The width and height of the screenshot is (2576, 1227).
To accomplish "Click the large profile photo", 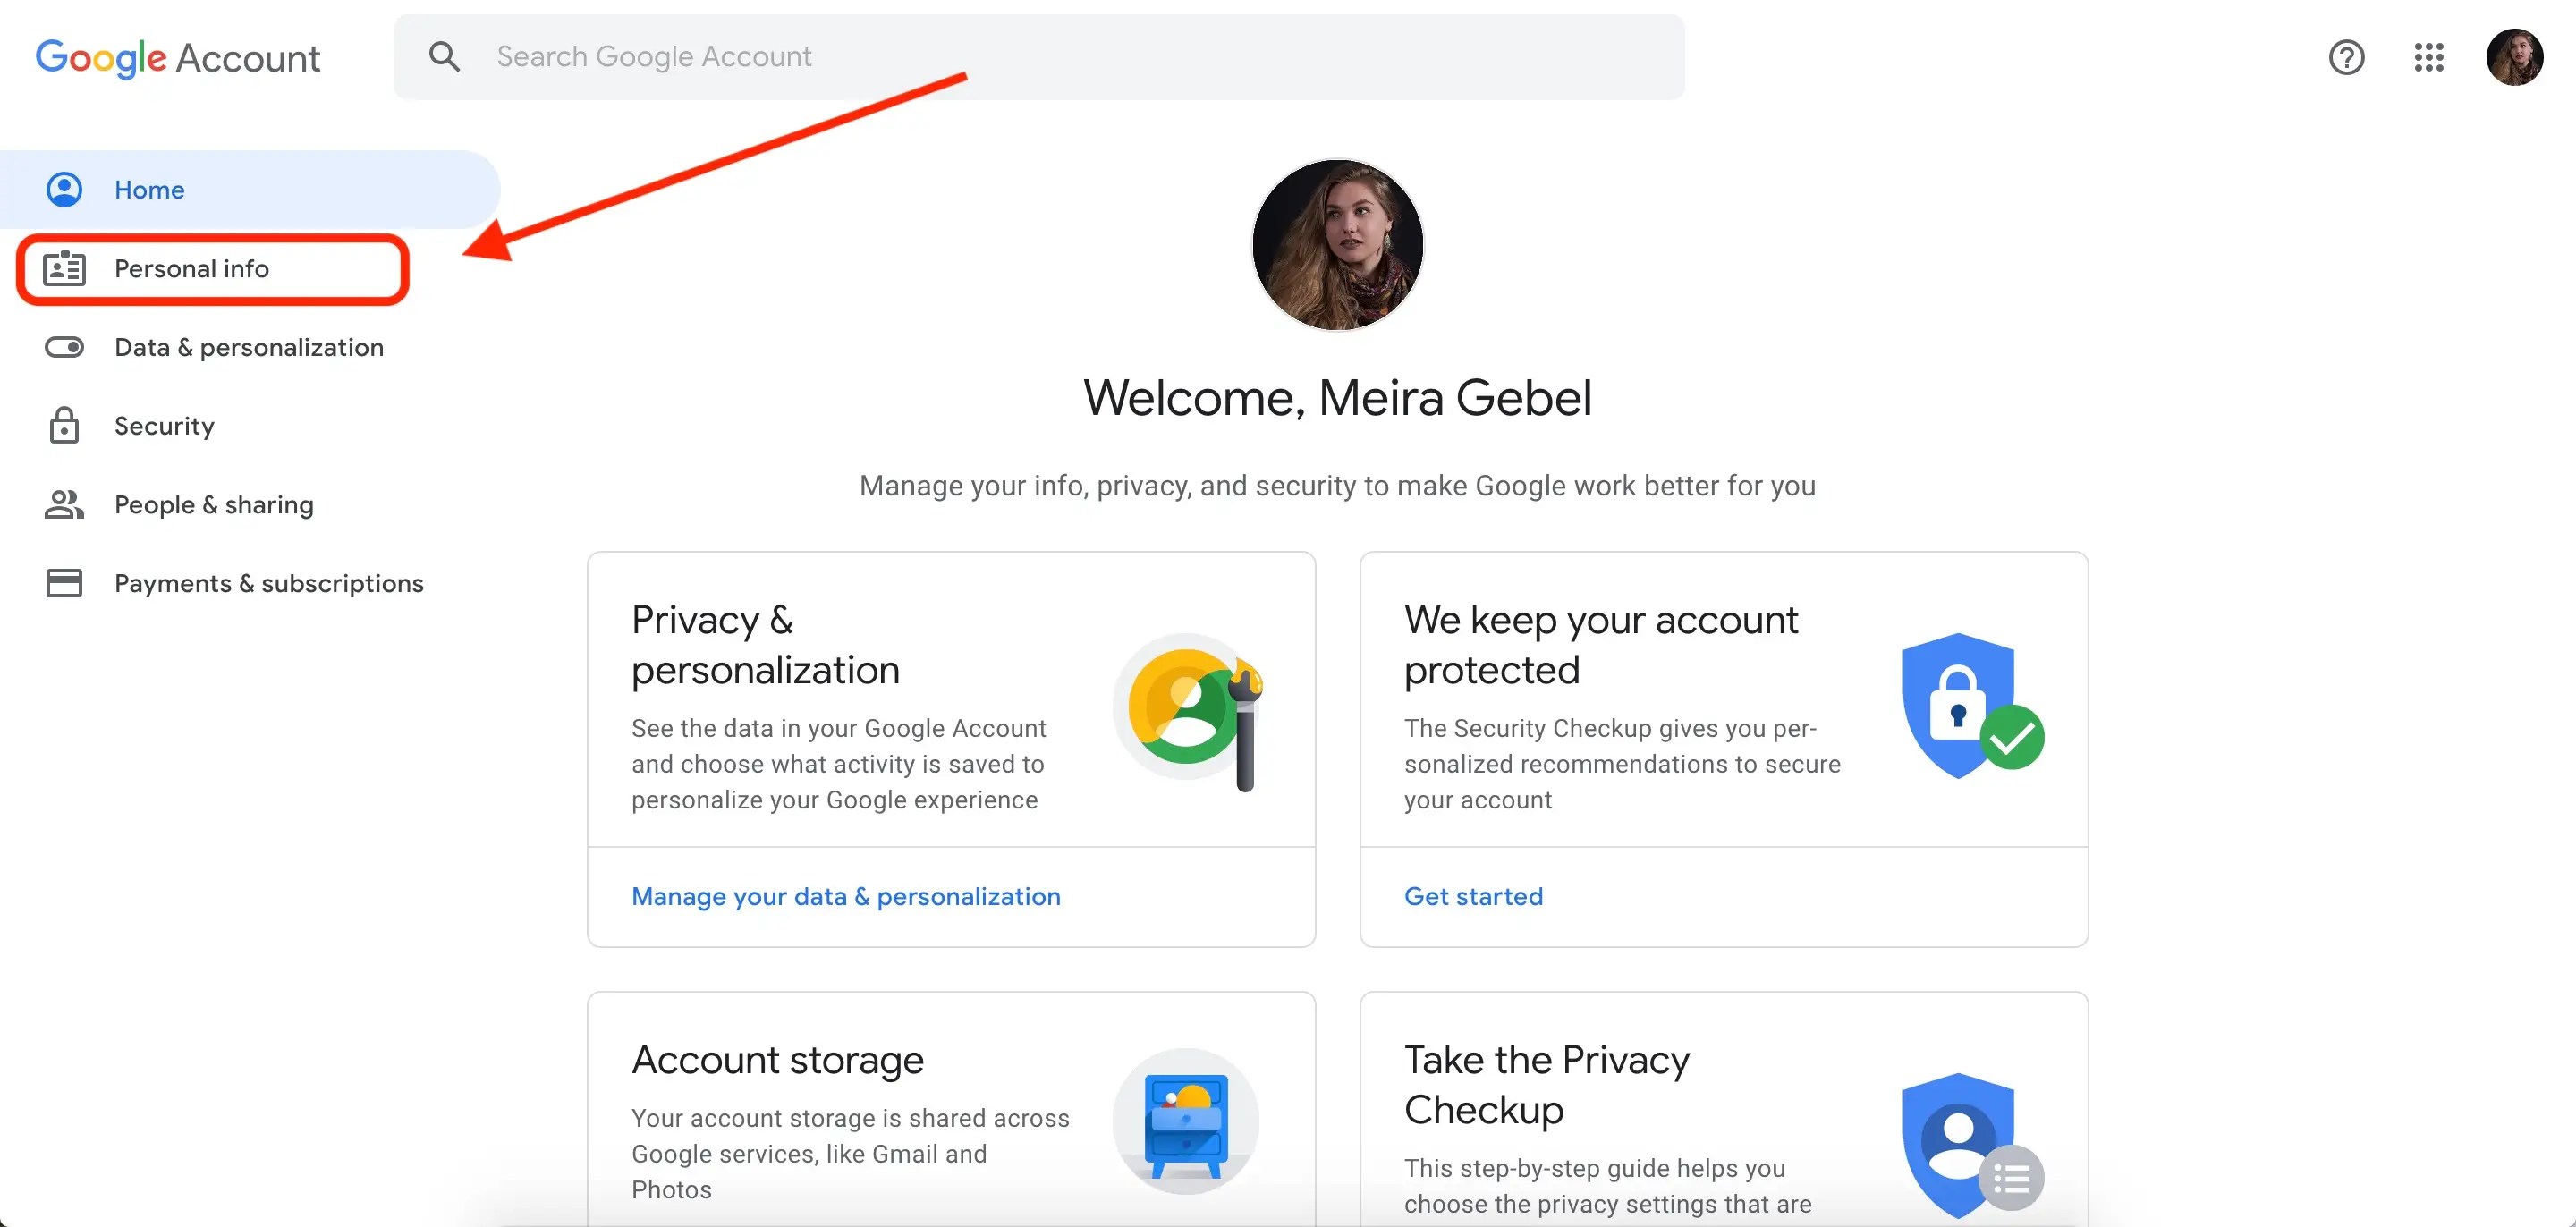I will point(1337,245).
